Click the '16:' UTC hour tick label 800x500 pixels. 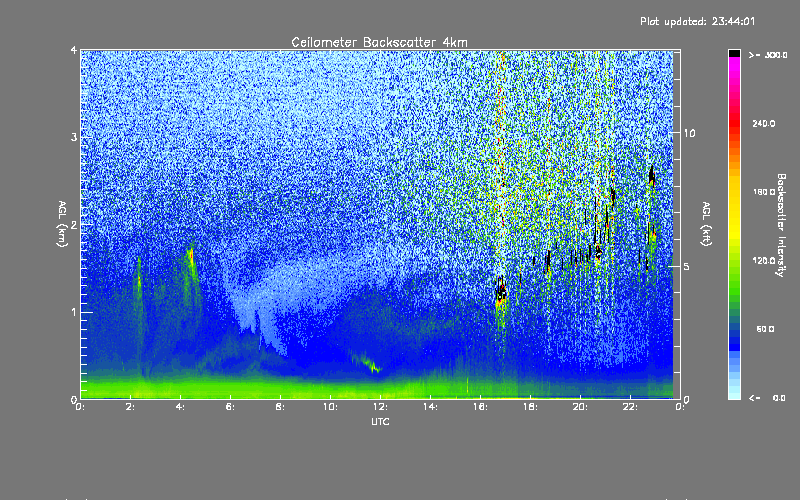(x=480, y=407)
